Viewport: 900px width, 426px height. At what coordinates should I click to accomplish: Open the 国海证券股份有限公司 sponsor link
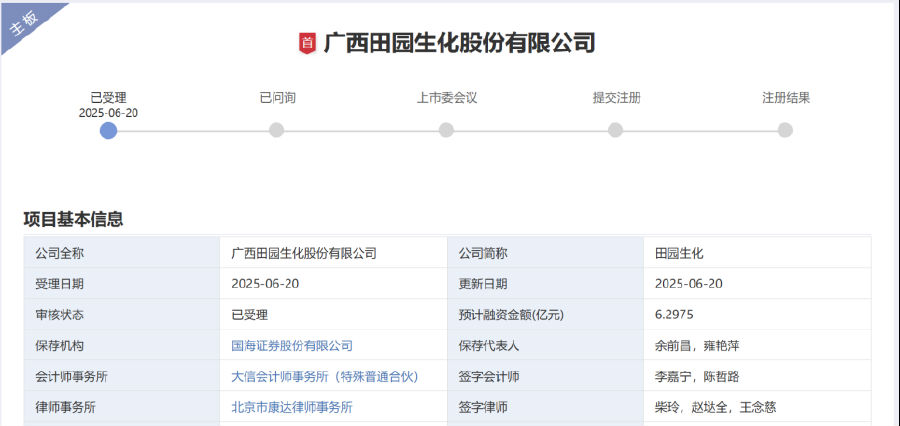click(x=292, y=346)
